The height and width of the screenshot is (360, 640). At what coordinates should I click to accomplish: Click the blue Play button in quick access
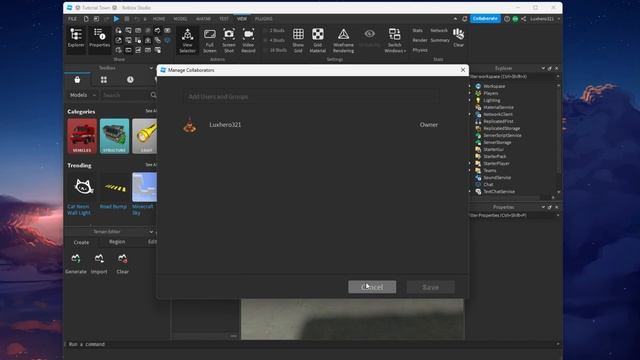click(x=116, y=19)
